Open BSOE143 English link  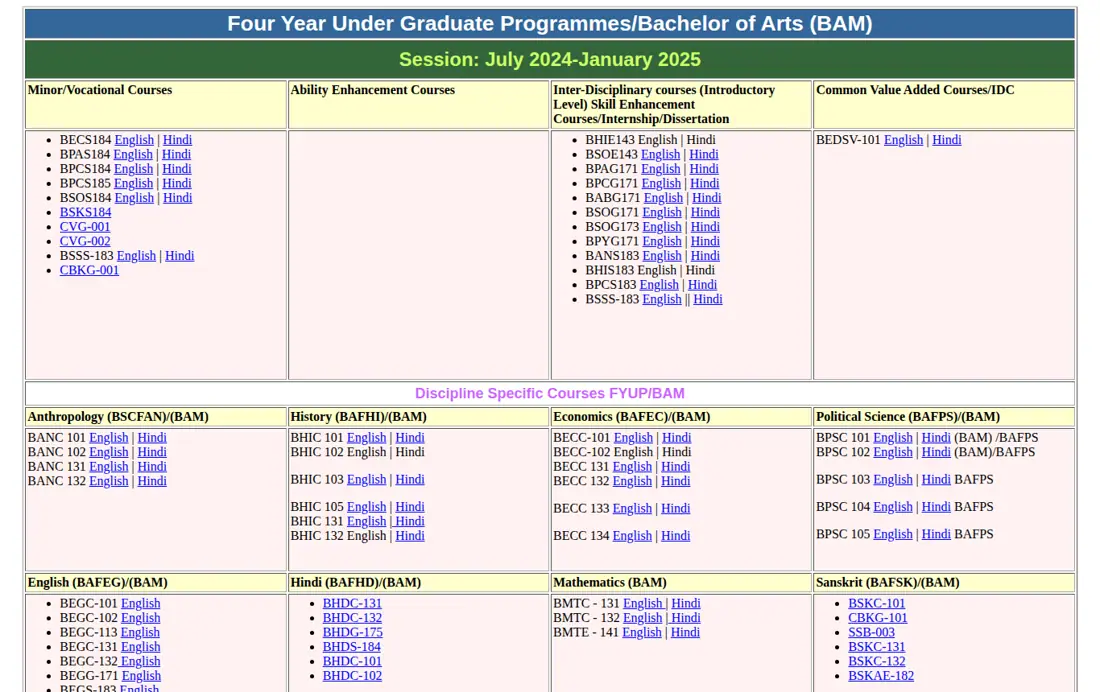pos(660,154)
